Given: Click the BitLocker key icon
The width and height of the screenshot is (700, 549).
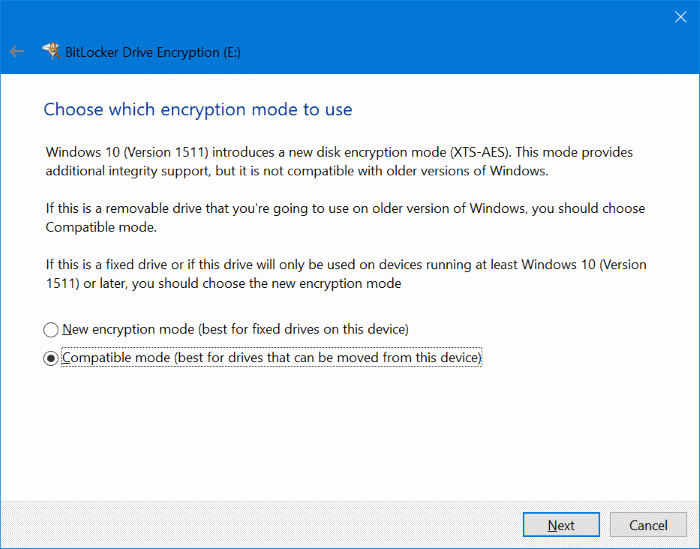Looking at the screenshot, I should tap(49, 51).
